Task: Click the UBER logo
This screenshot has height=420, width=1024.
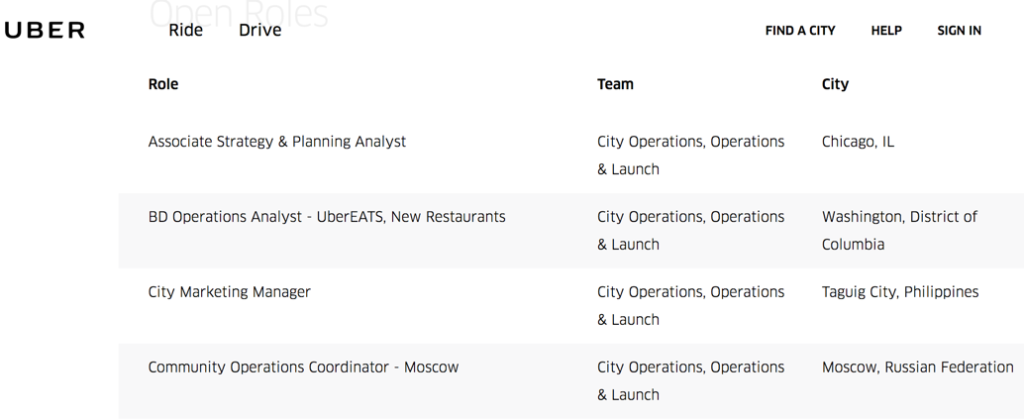Action: 44,30
